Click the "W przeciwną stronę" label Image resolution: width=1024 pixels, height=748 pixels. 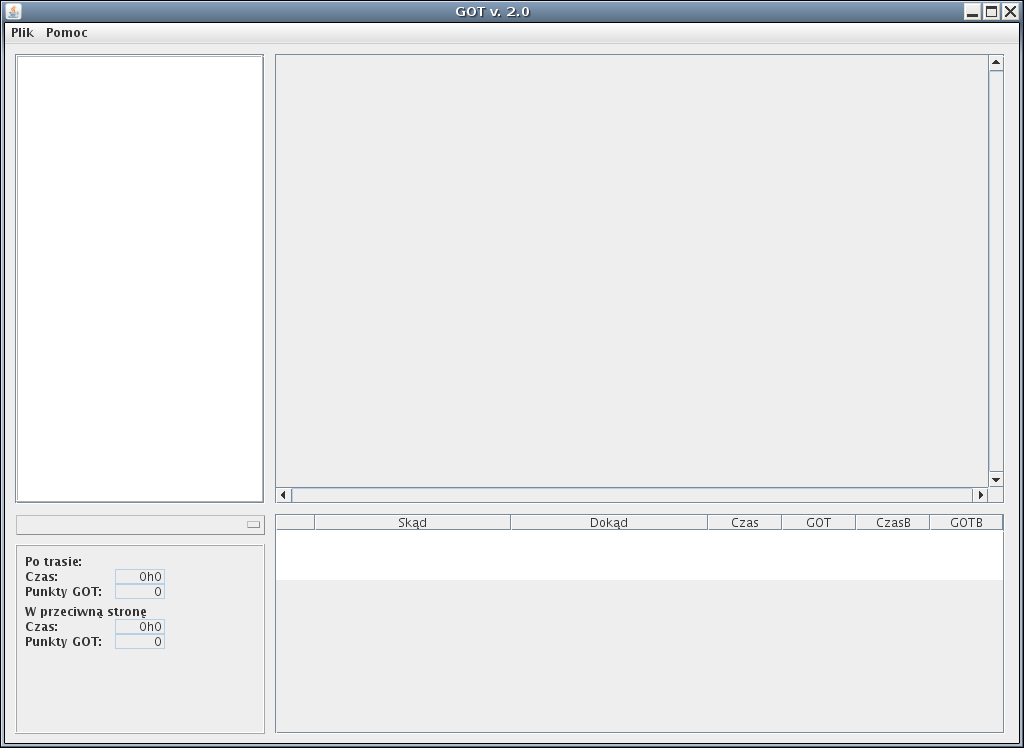point(86,611)
